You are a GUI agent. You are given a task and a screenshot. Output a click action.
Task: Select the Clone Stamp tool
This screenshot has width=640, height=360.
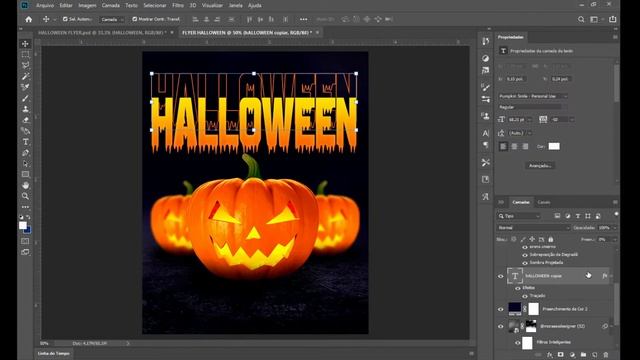tap(25, 109)
